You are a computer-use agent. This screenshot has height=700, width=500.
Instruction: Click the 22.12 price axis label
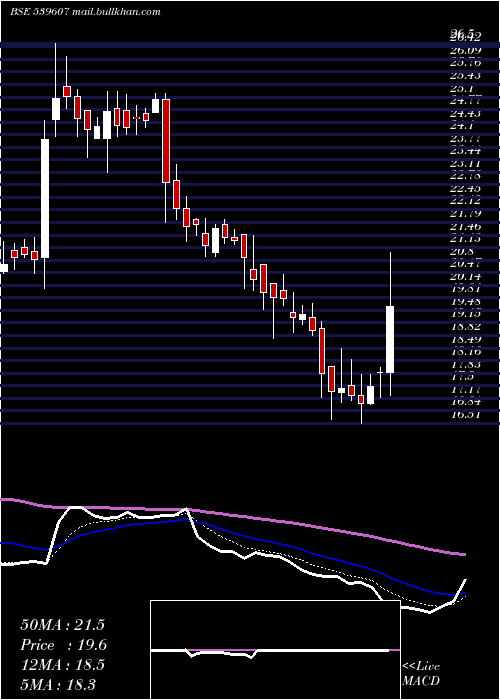[465, 201]
